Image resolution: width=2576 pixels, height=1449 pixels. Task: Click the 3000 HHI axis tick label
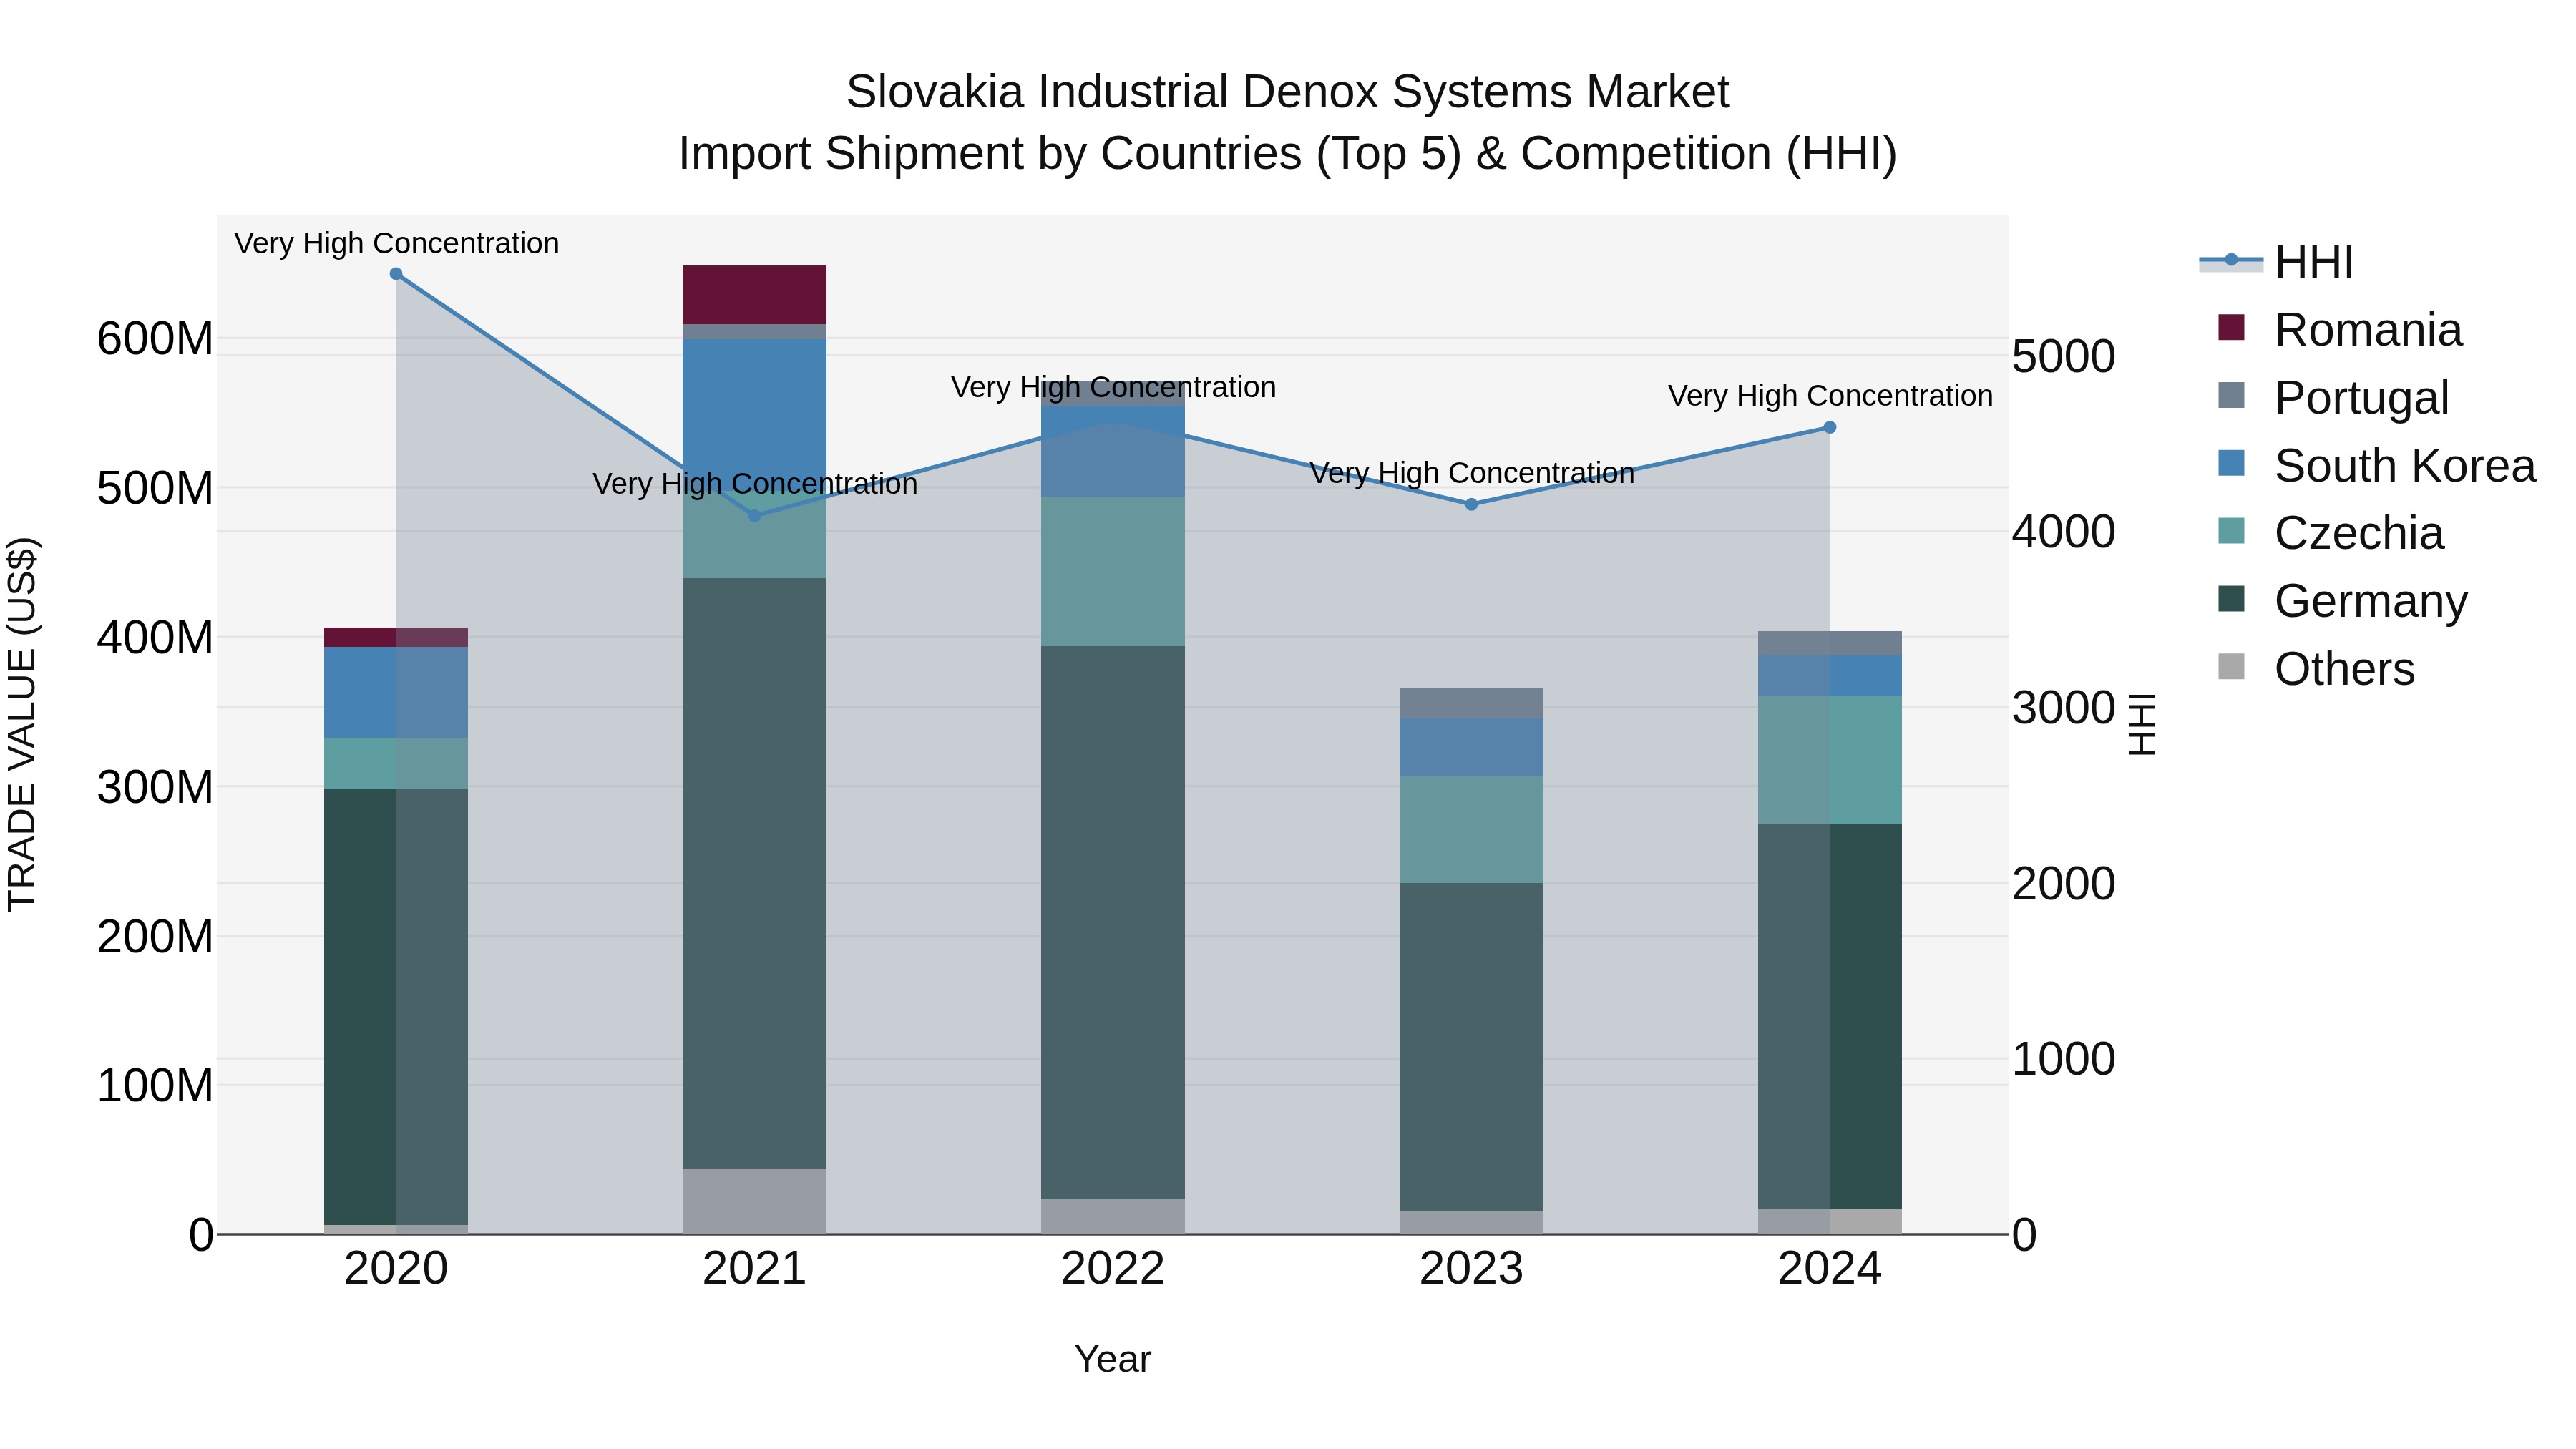(x=2064, y=707)
